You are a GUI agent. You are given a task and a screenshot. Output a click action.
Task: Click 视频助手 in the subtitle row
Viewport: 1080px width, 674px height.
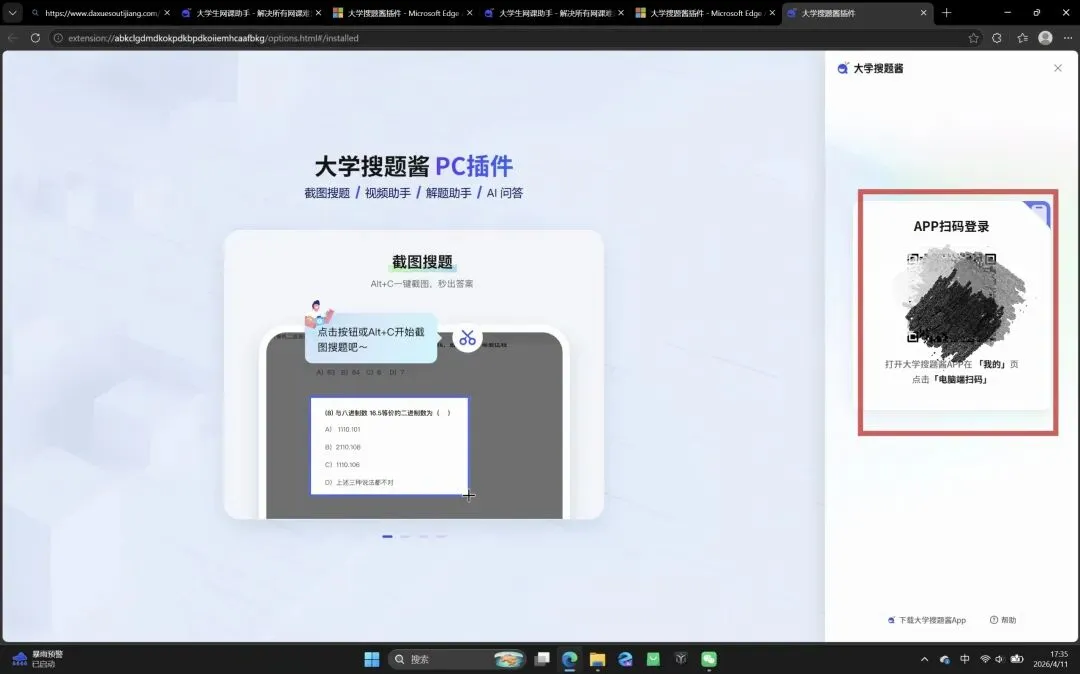point(388,193)
